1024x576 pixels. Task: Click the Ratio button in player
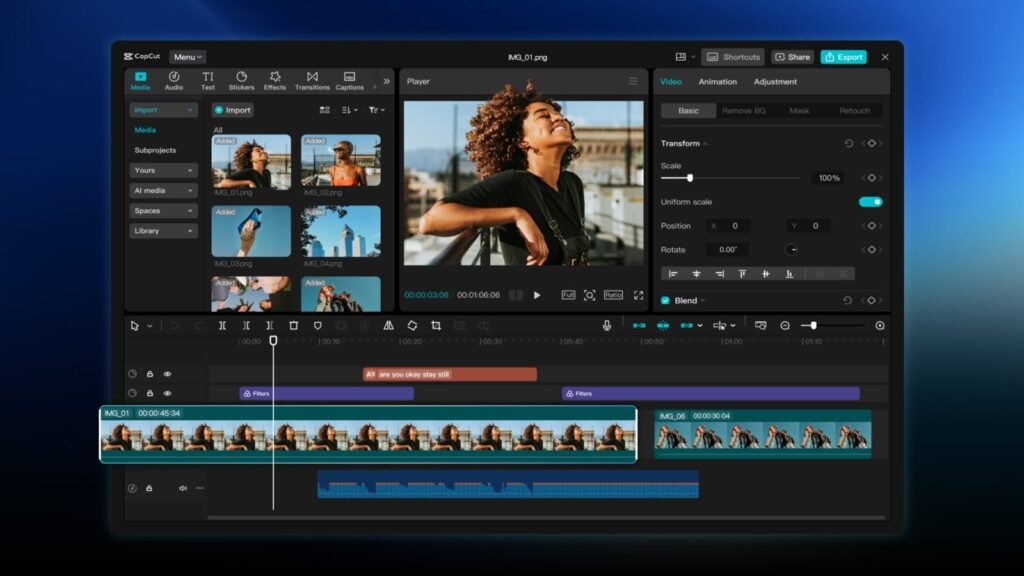(x=613, y=295)
